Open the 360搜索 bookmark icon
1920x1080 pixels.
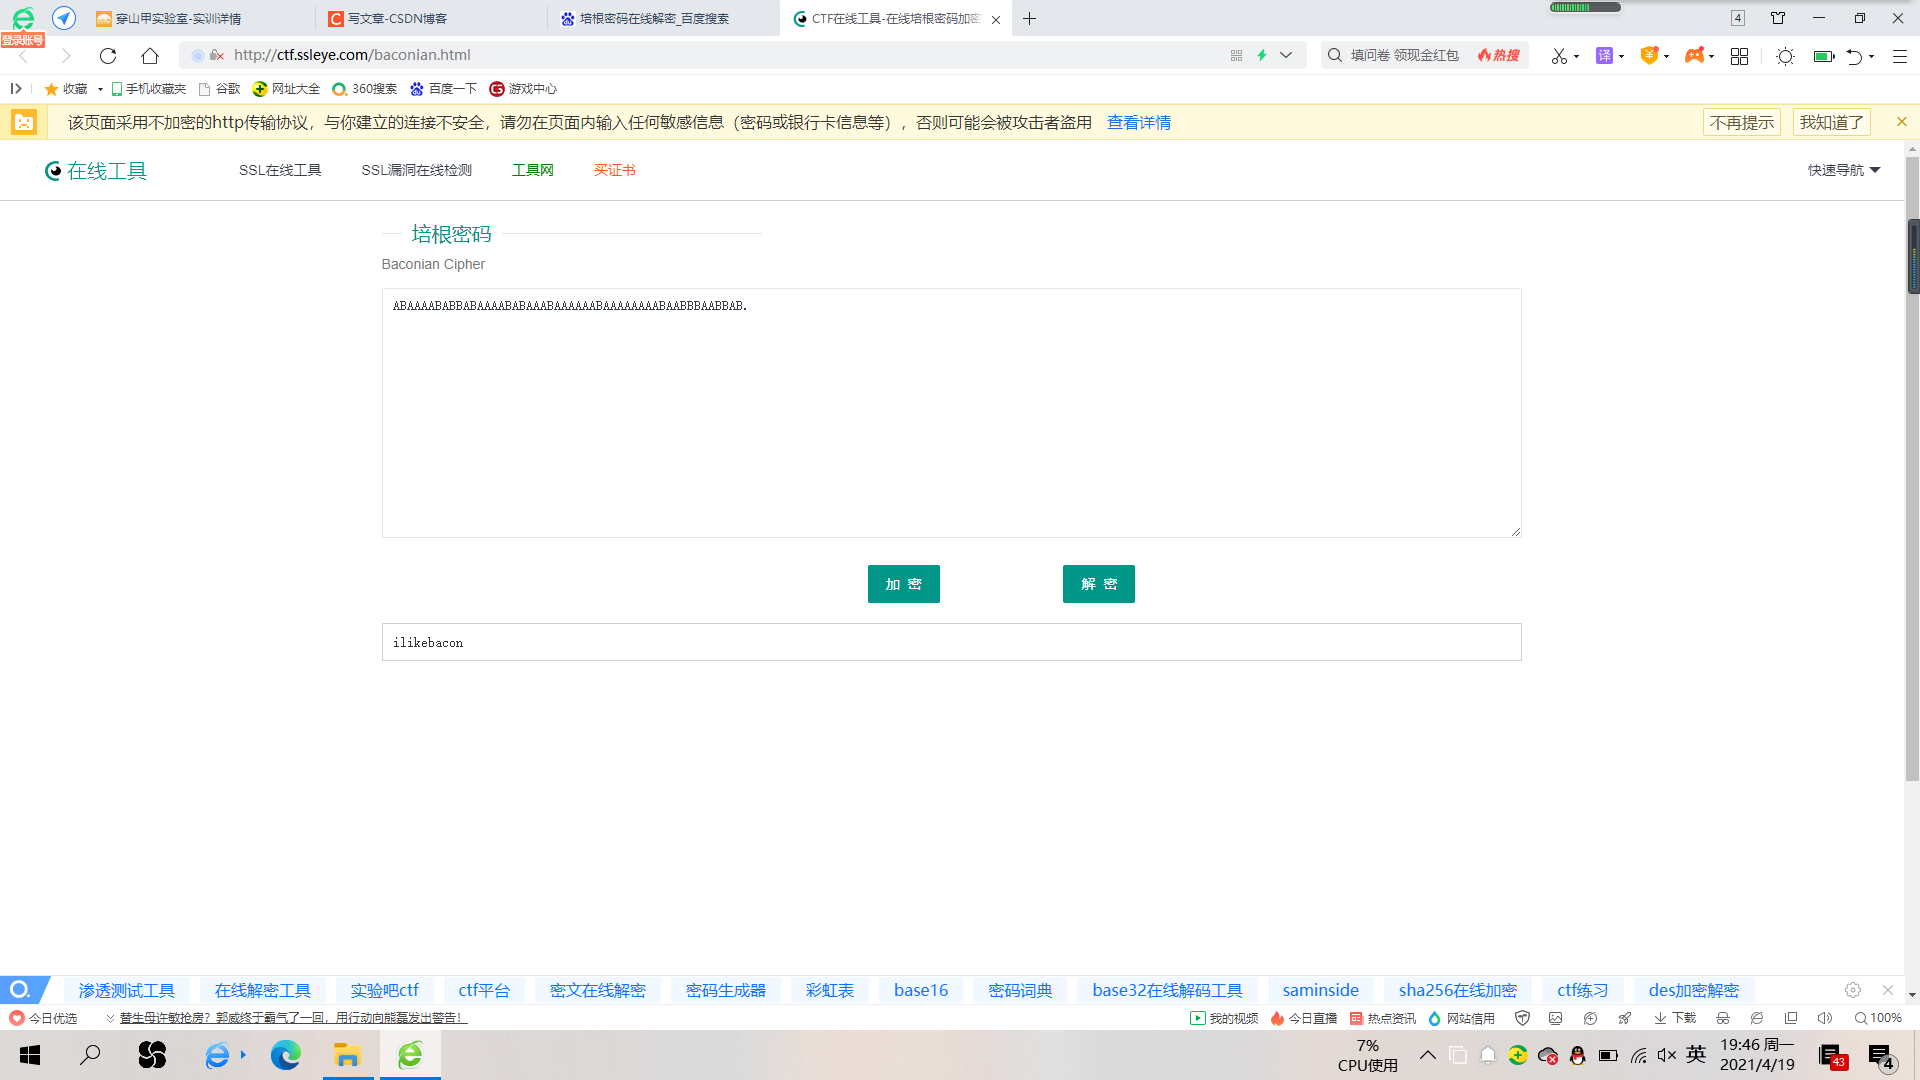(338, 89)
